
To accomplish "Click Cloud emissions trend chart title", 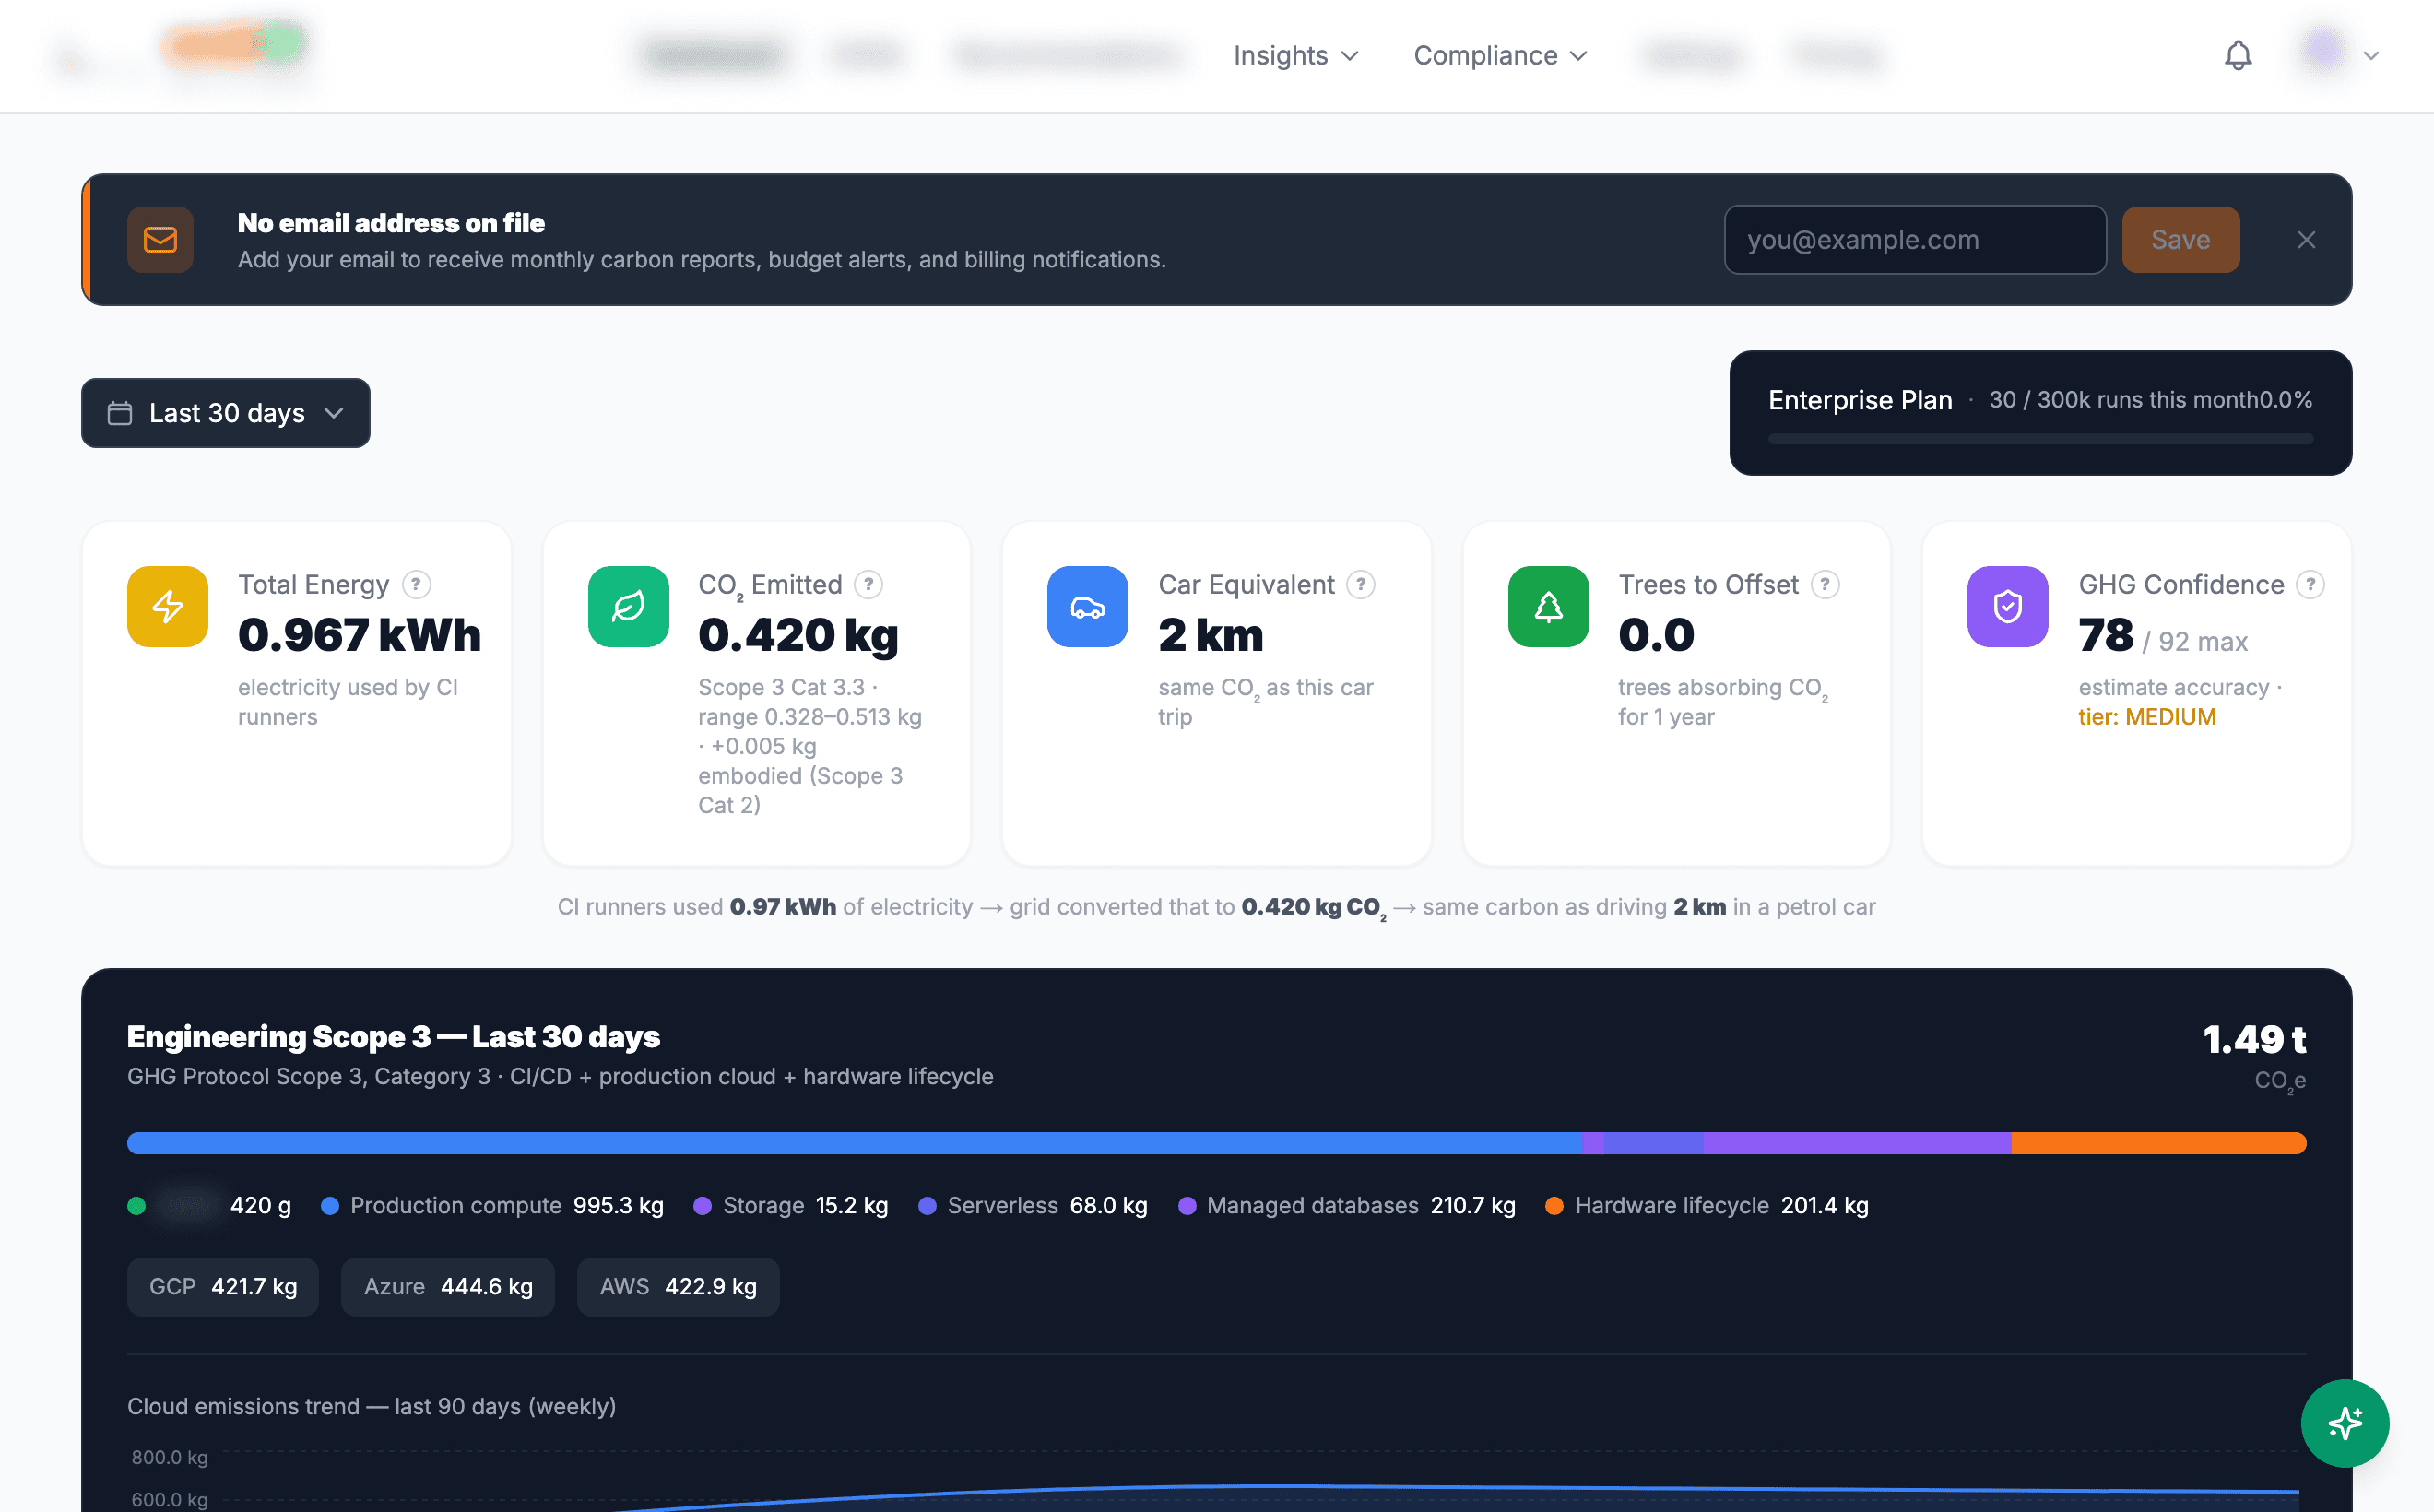I will 371,1405.
